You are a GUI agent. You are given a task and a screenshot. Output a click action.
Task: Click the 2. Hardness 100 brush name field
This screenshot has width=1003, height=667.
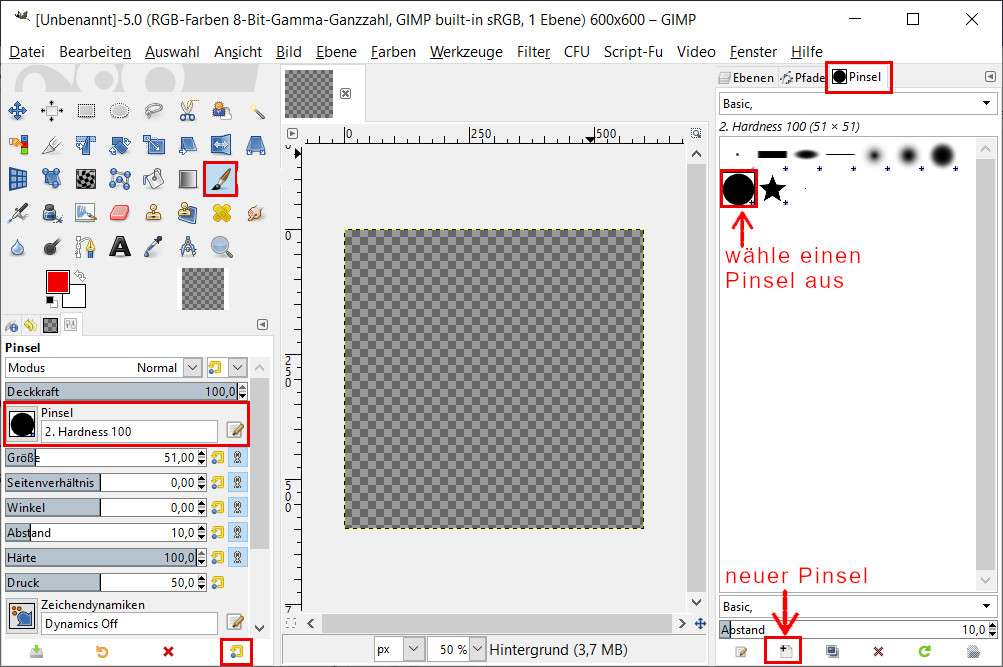point(129,432)
